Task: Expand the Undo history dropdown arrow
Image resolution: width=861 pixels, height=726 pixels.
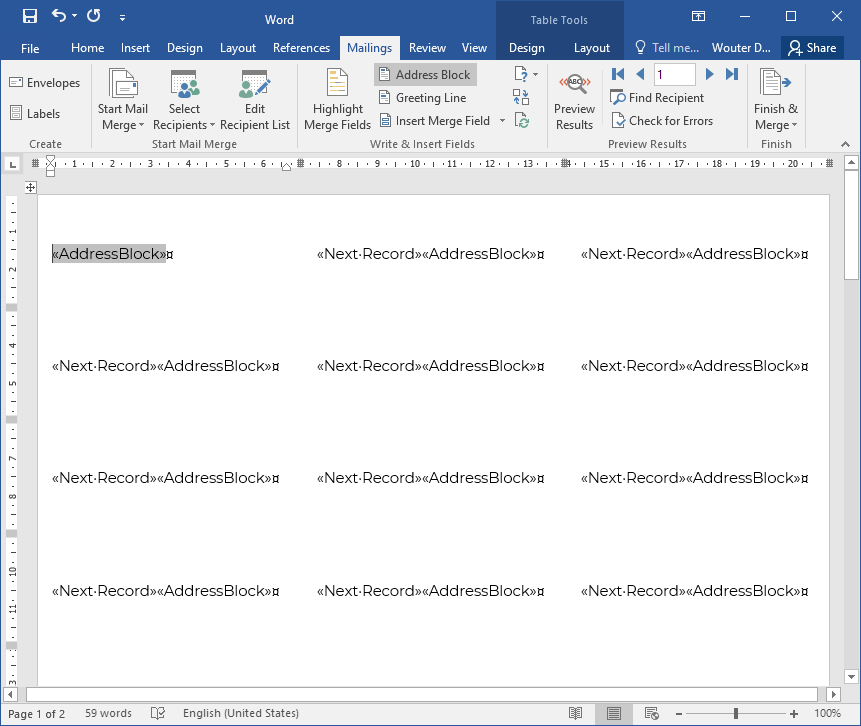Action: pyautogui.click(x=74, y=16)
